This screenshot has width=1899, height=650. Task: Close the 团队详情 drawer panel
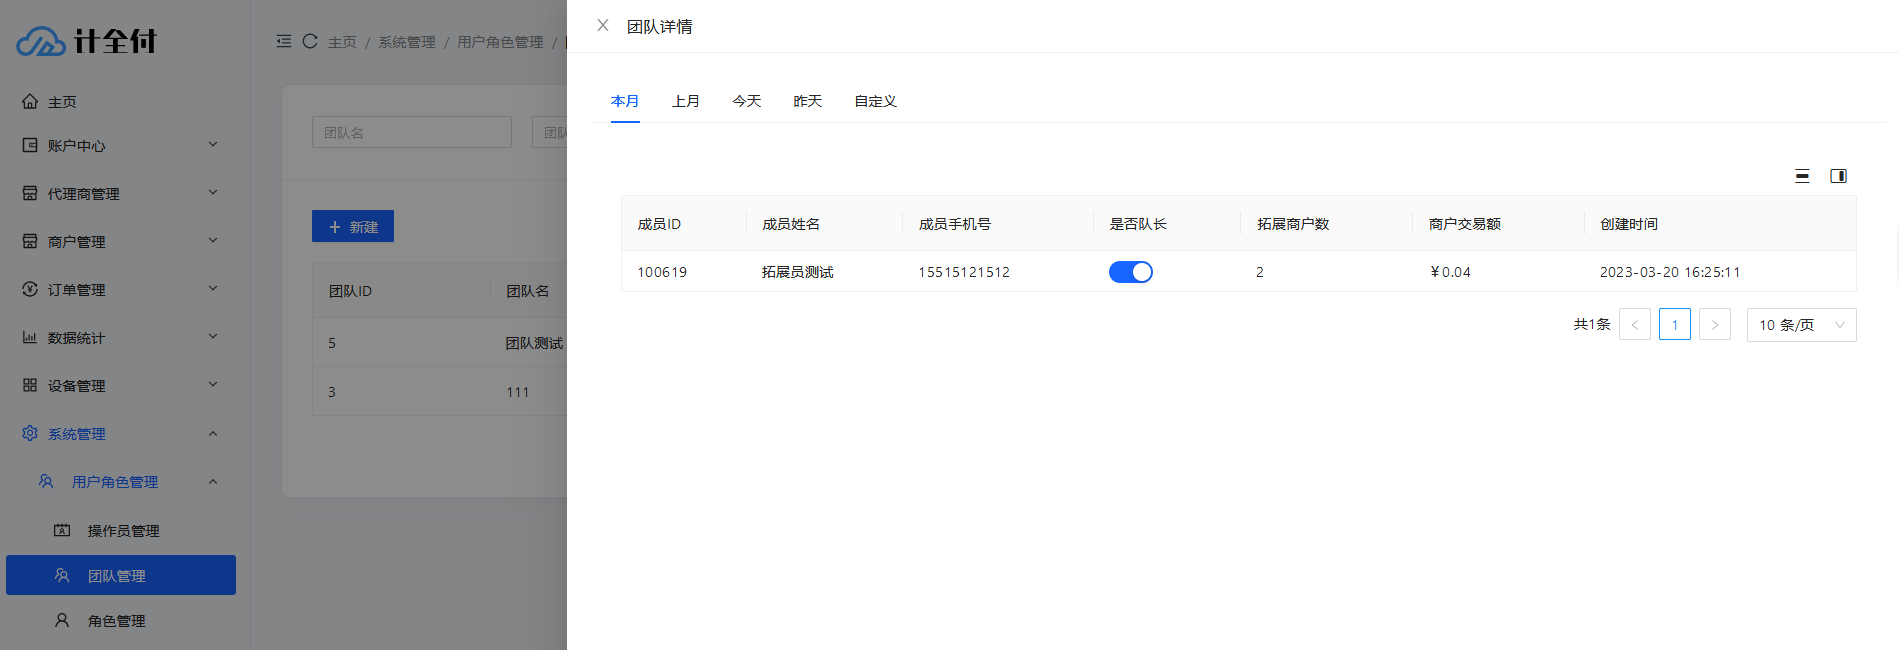tap(603, 25)
